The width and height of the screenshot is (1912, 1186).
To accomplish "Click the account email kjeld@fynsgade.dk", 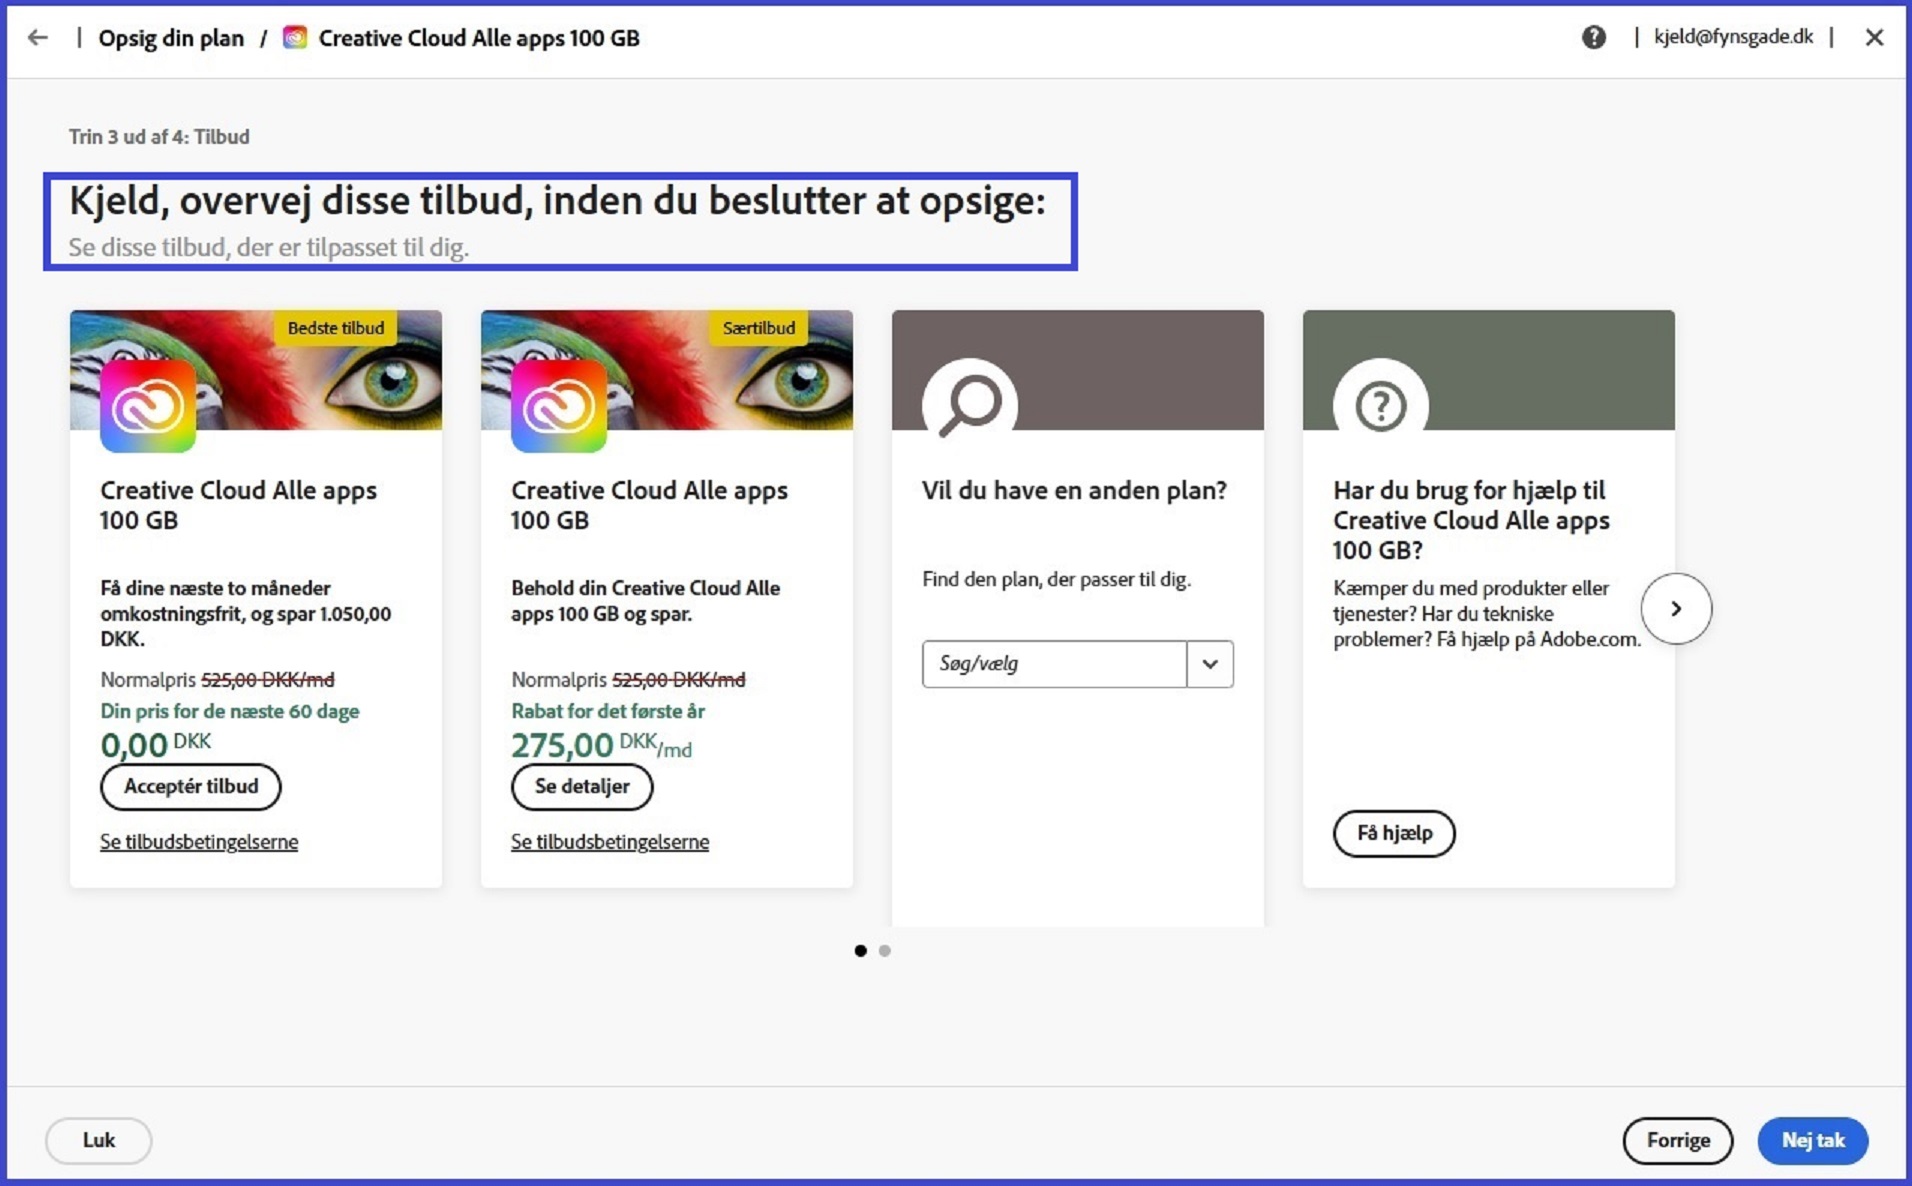I will [1733, 37].
